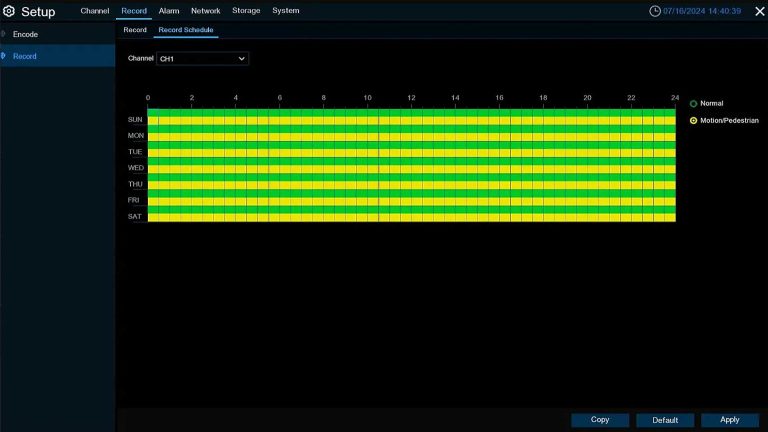The image size is (768, 432).
Task: Open the System menu
Action: point(286,11)
